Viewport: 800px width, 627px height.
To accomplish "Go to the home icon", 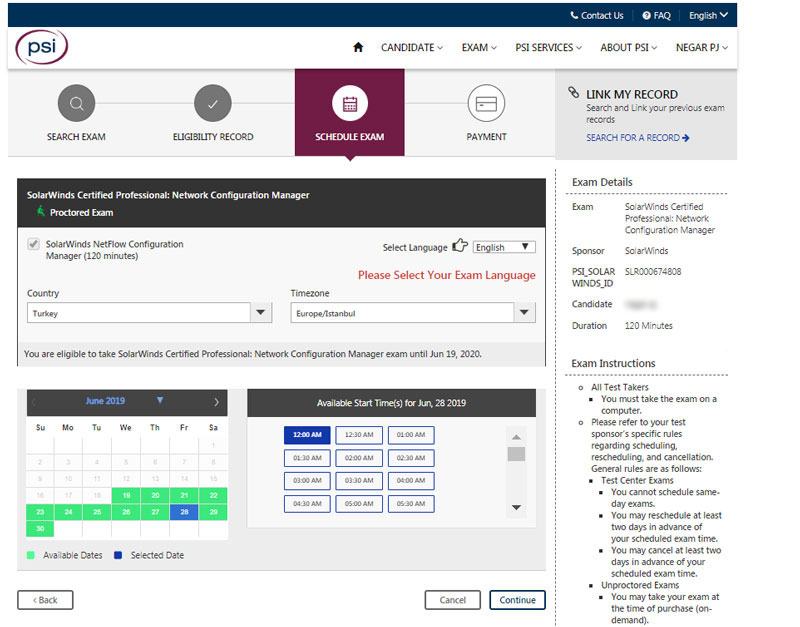I will click(x=358, y=47).
